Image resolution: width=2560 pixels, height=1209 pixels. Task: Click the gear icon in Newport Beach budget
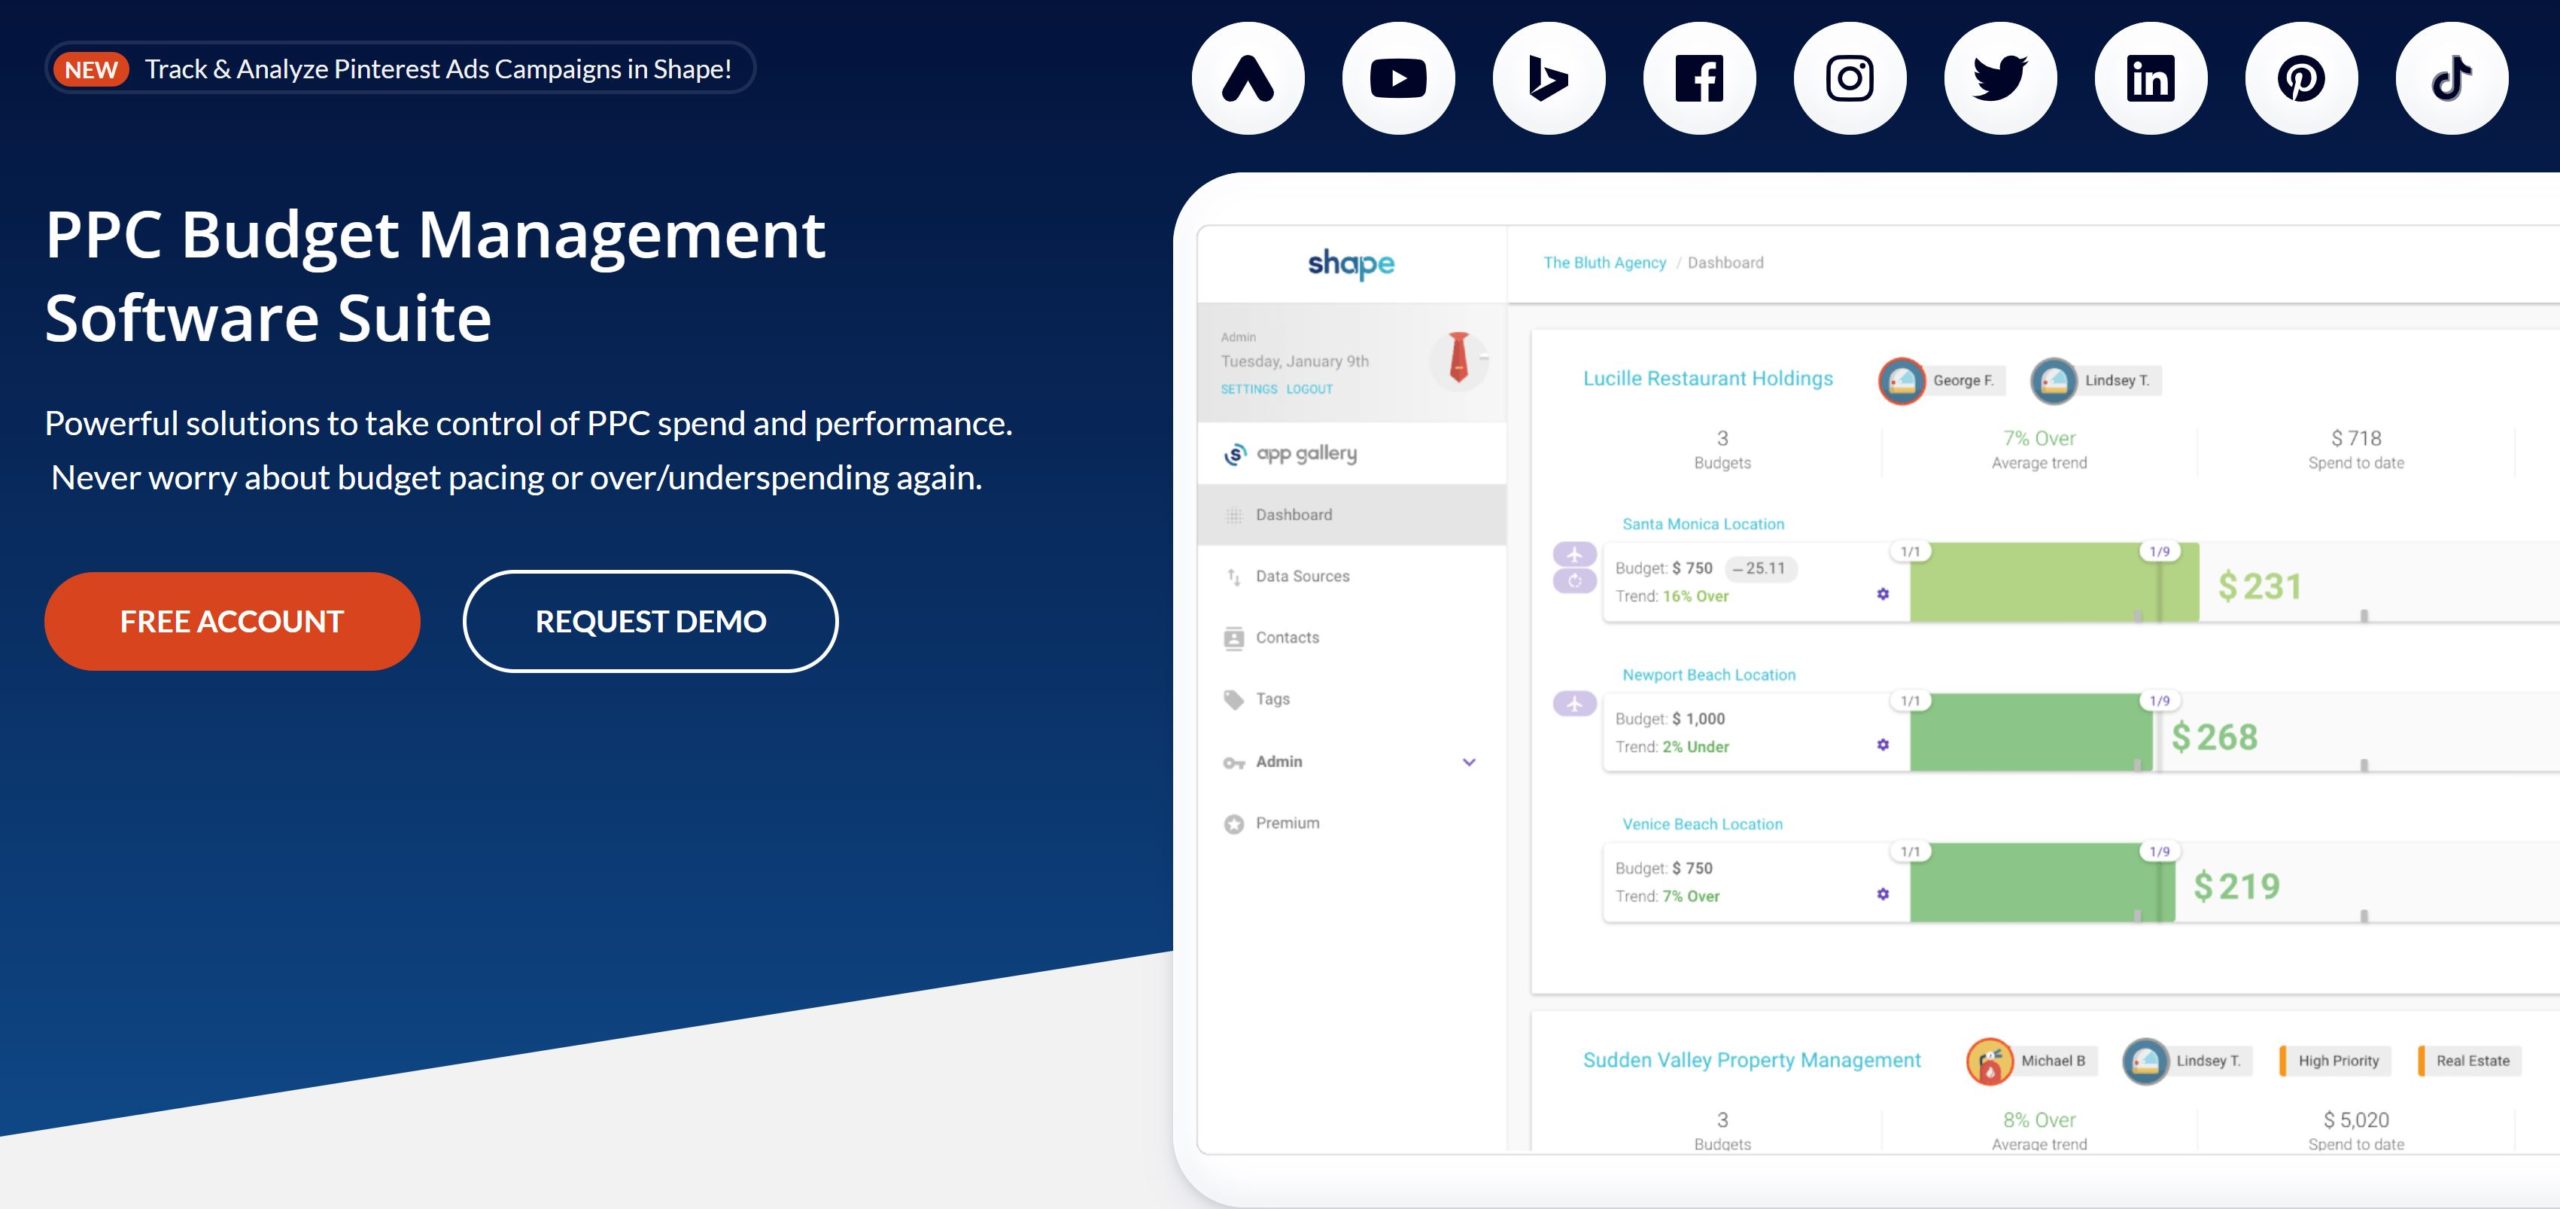point(1883,745)
